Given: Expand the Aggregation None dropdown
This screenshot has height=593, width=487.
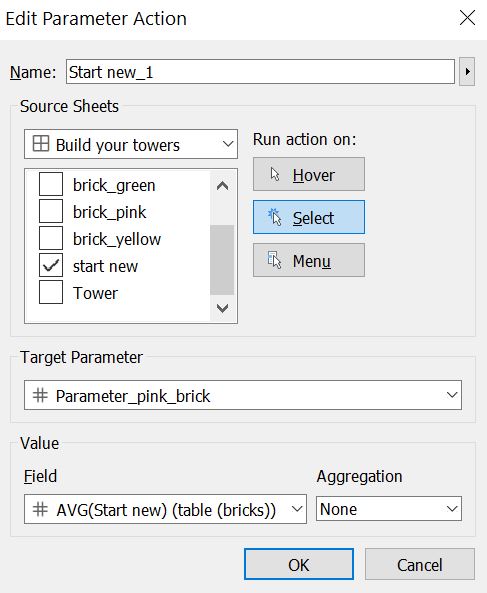Looking at the screenshot, I should 389,509.
